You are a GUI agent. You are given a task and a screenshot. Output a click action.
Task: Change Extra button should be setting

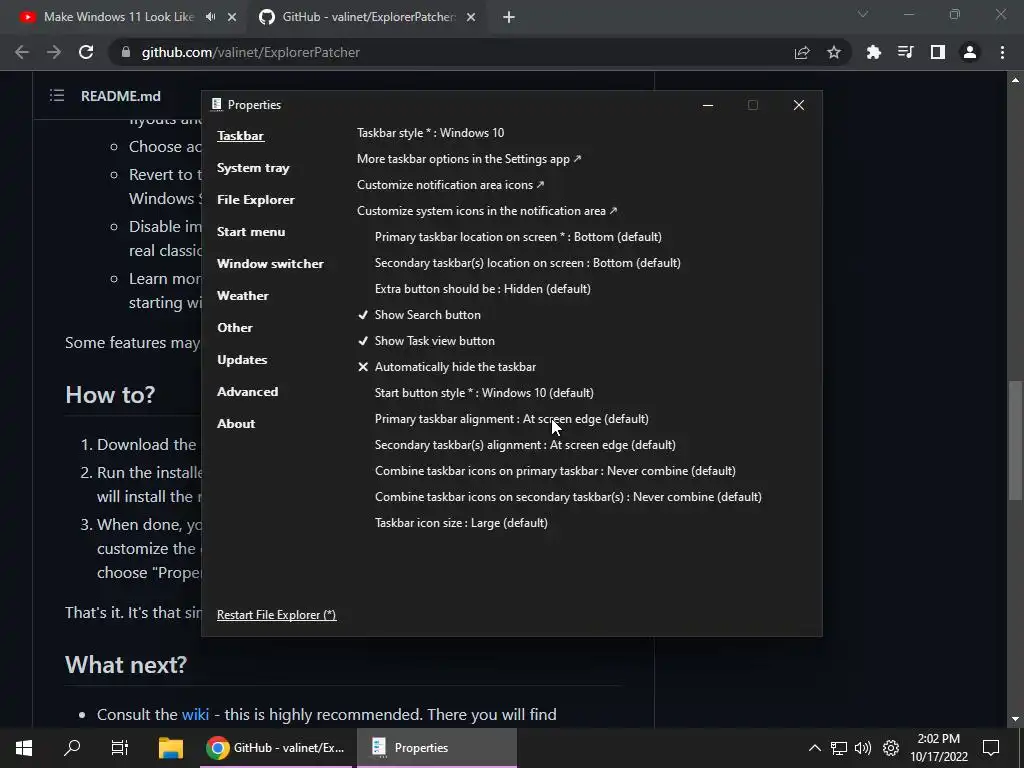coord(483,289)
